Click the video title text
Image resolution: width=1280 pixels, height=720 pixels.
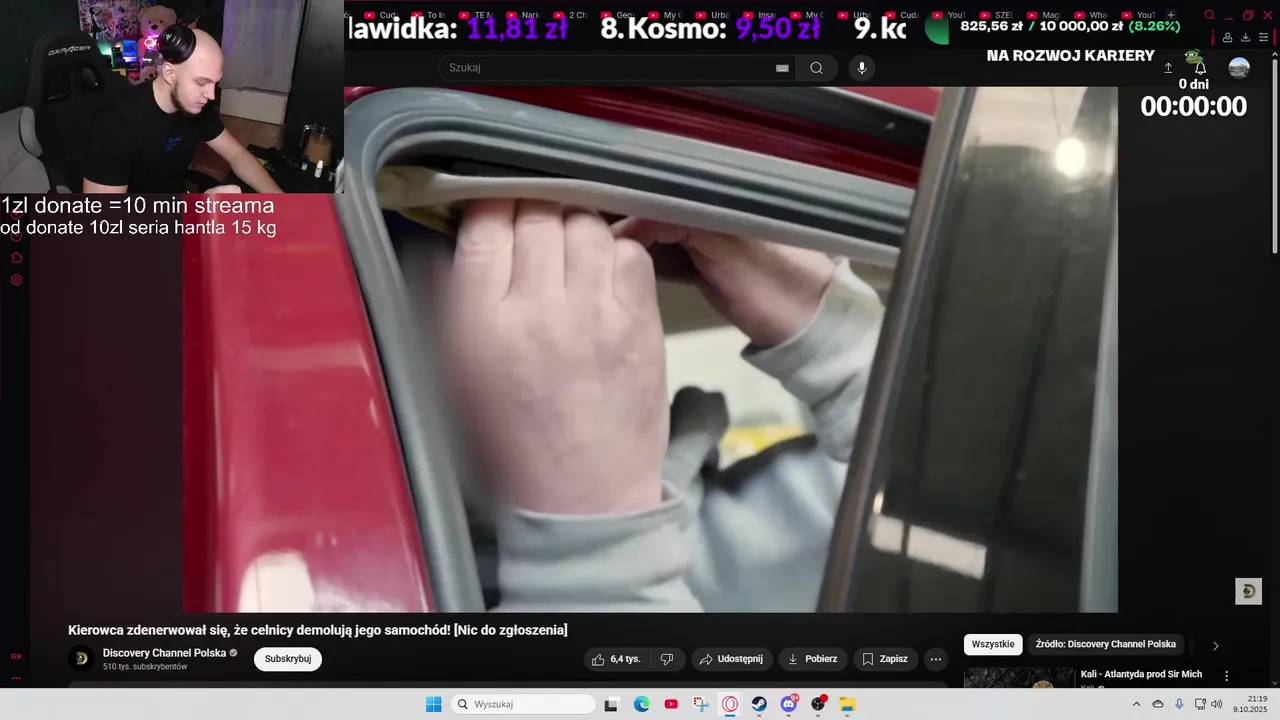coord(317,630)
